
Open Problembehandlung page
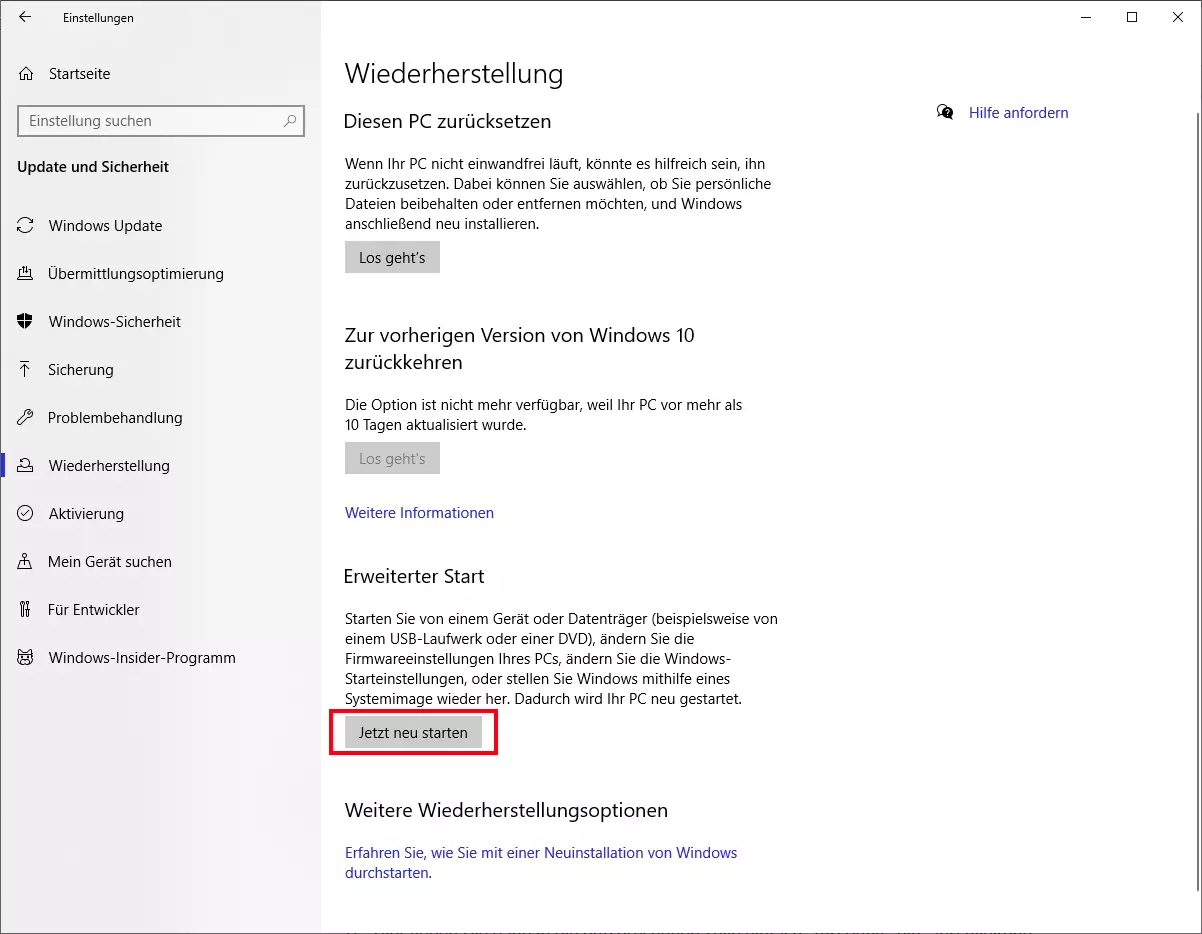pos(115,418)
